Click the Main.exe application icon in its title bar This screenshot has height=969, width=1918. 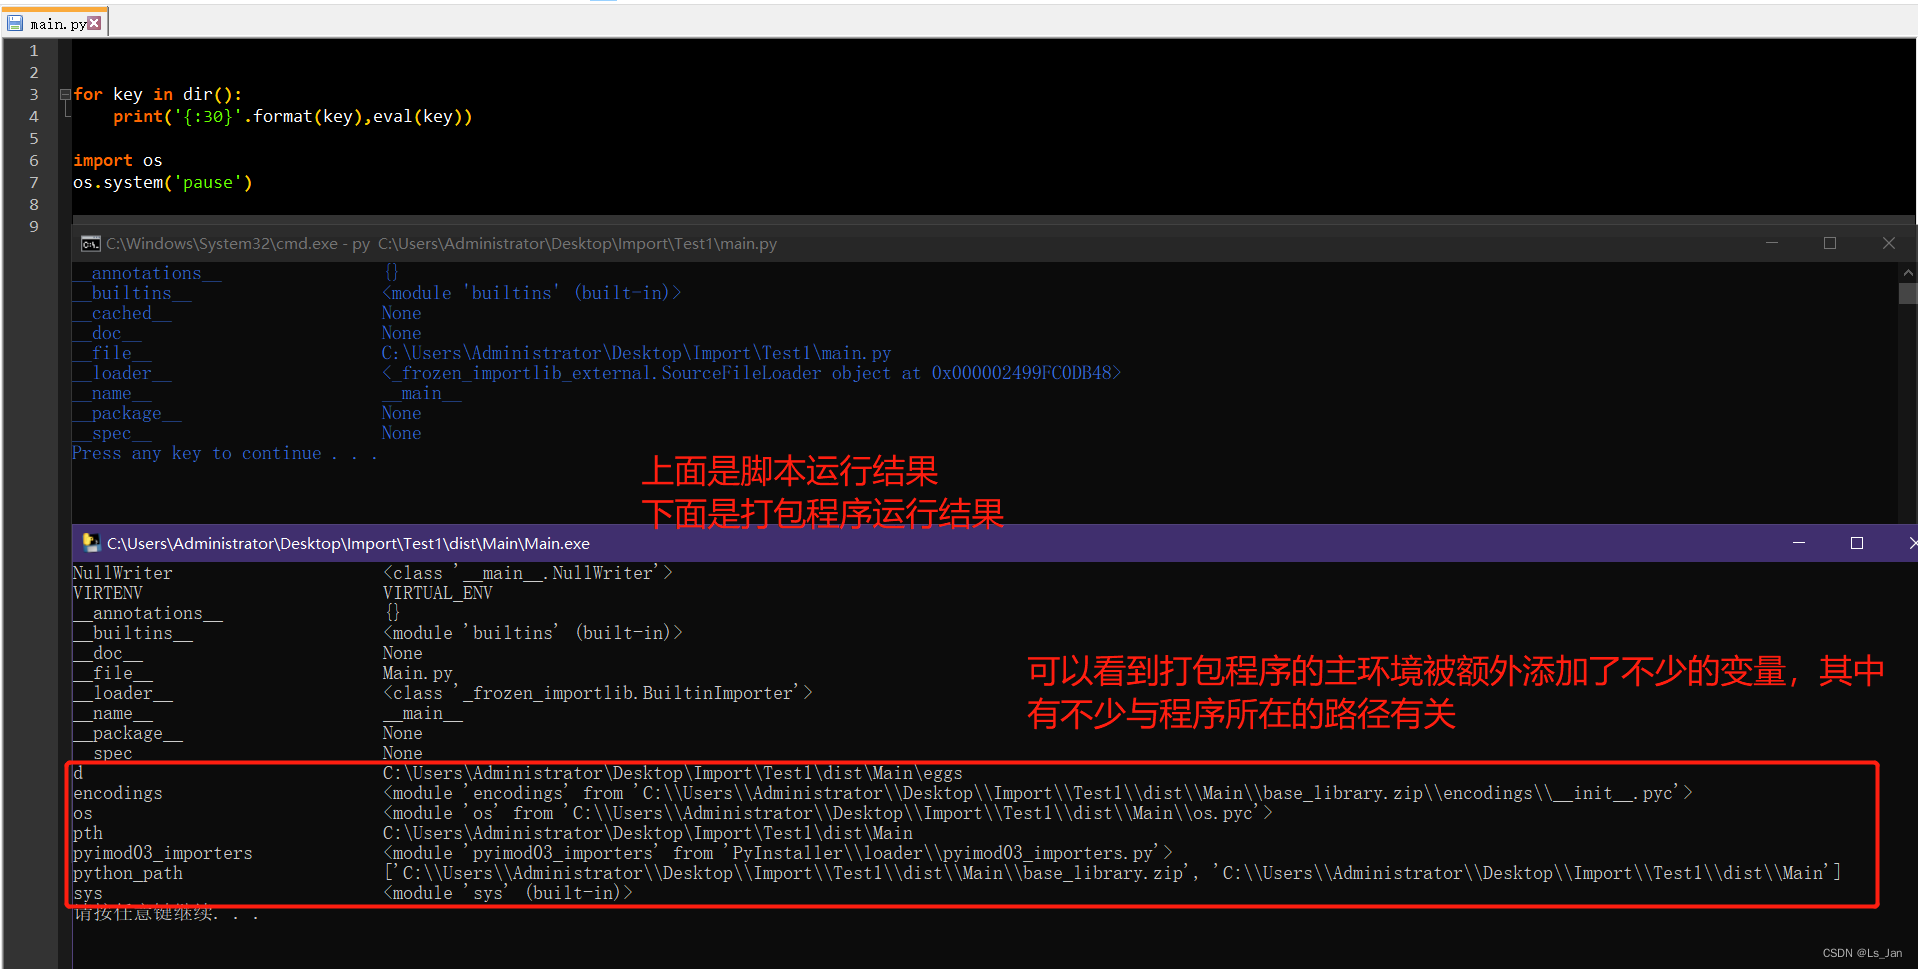point(92,543)
